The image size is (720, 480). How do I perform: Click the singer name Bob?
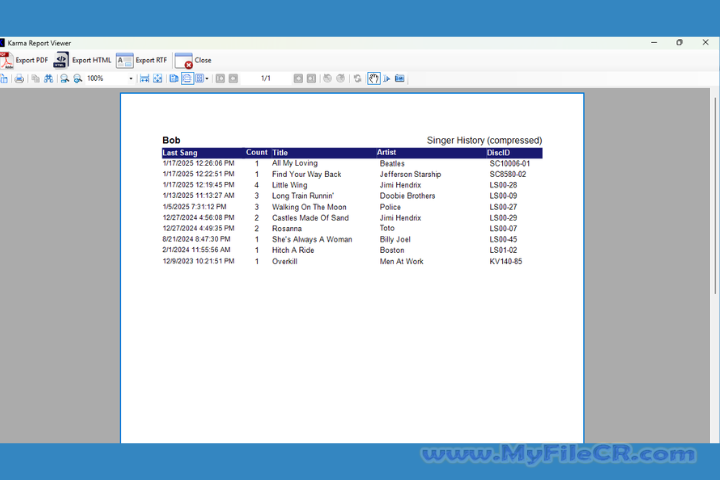click(x=171, y=140)
